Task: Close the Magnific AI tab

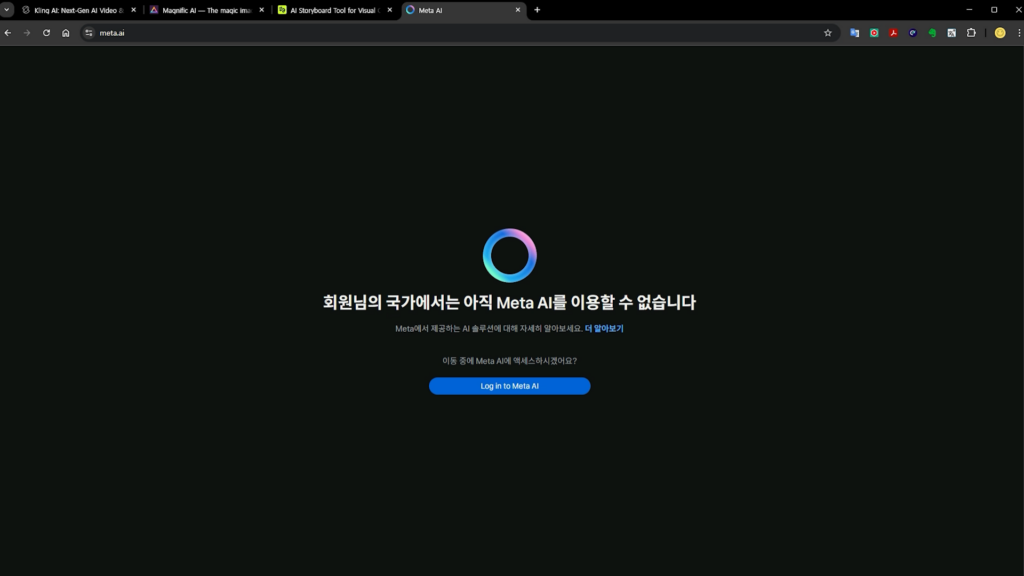Action: click(x=261, y=10)
